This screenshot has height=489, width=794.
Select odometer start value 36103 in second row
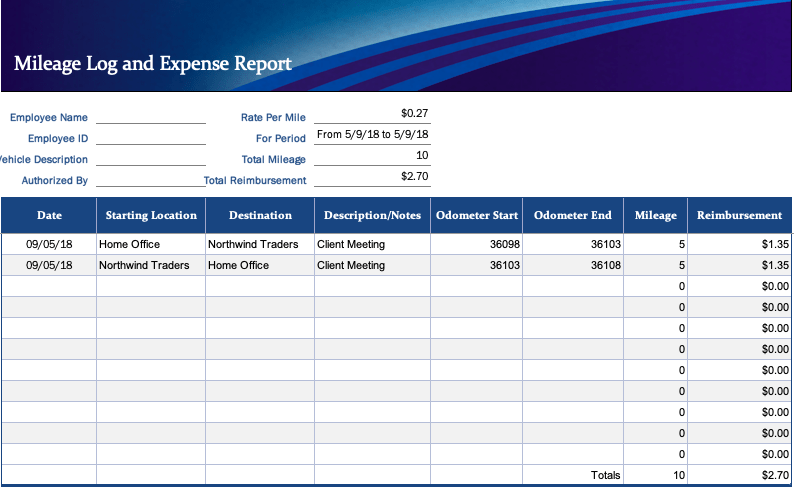pos(477,265)
